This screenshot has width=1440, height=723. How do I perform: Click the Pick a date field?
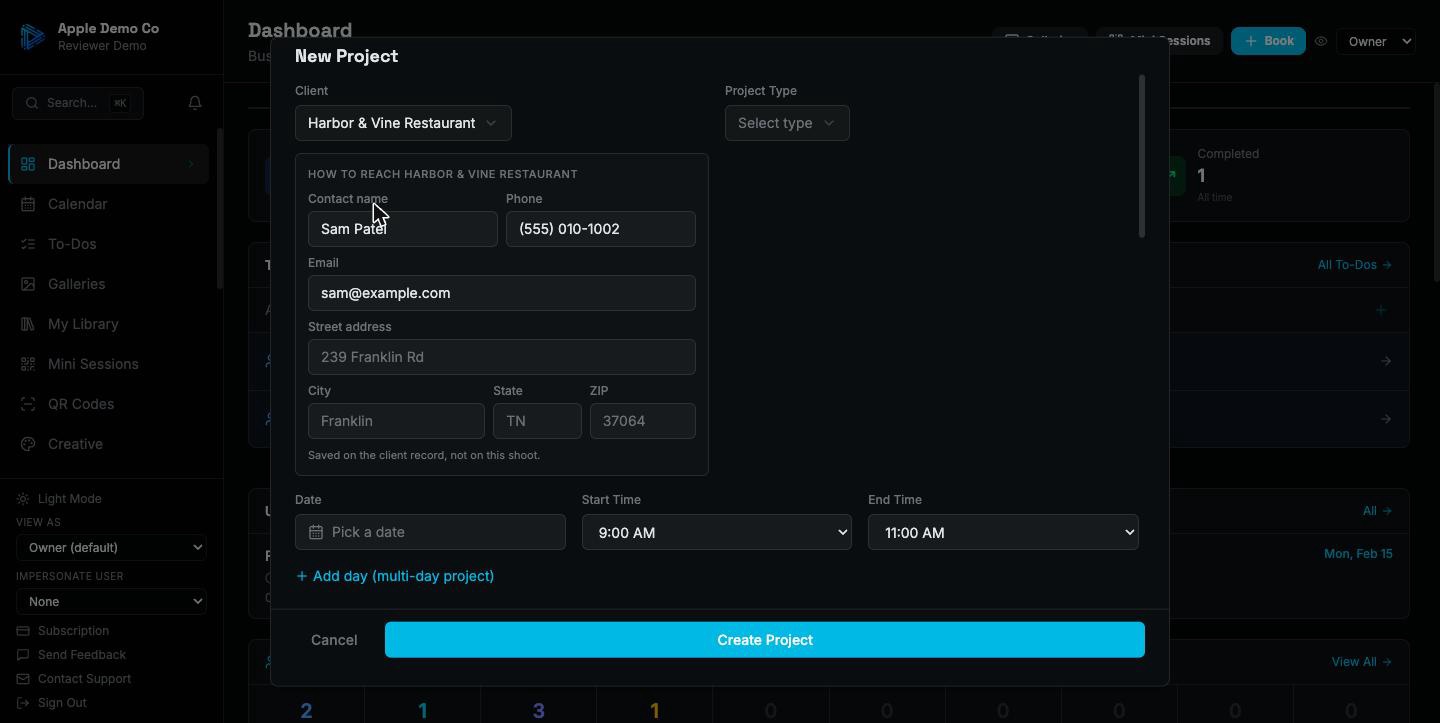click(x=430, y=532)
